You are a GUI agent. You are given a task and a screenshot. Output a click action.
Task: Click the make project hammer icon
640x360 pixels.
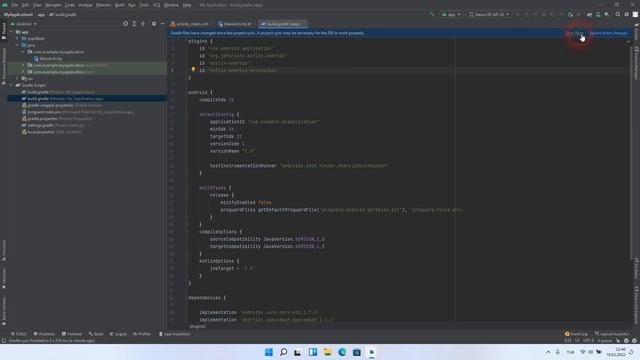point(432,15)
